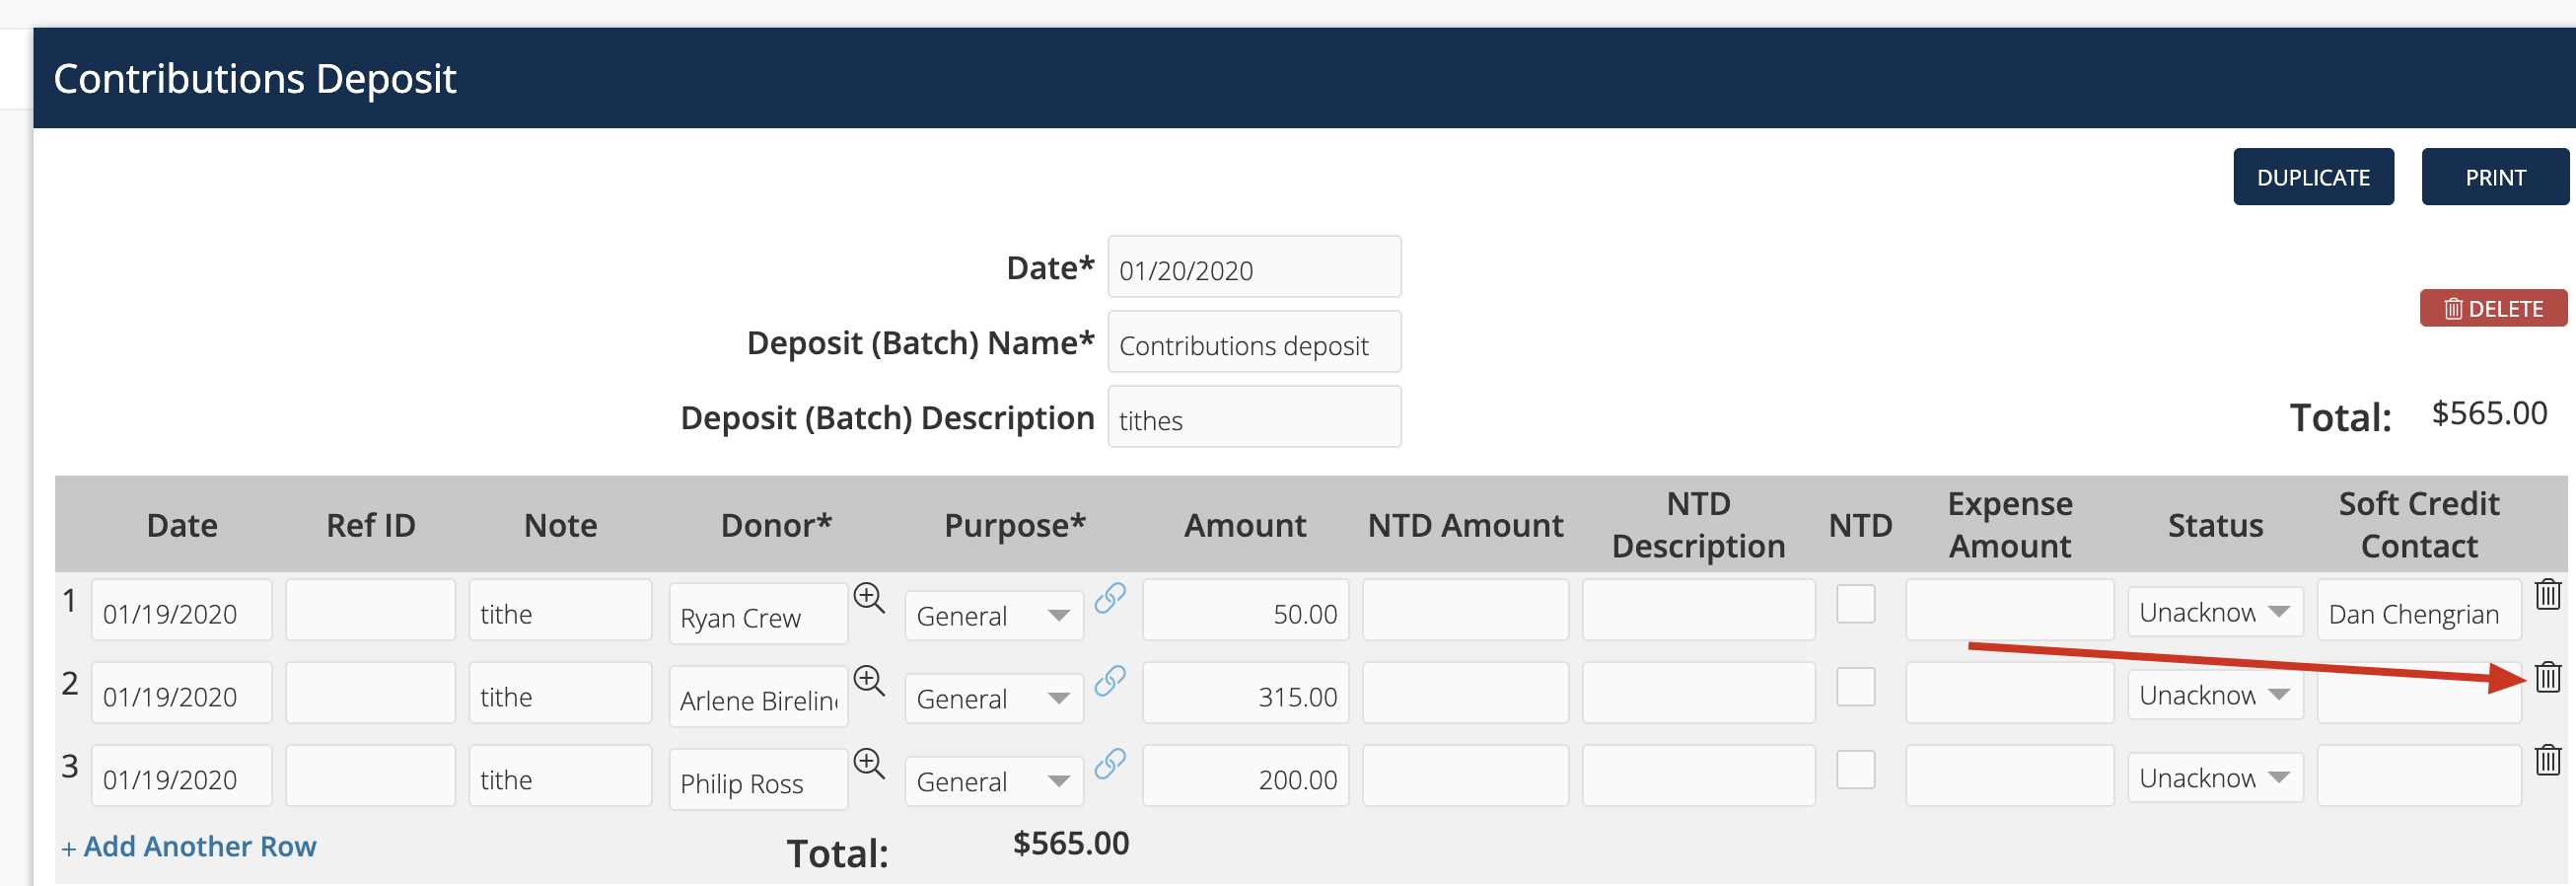Open Purpose dropdown for Arlene Bireline row
The width and height of the screenshot is (2576, 886).
[x=994, y=698]
